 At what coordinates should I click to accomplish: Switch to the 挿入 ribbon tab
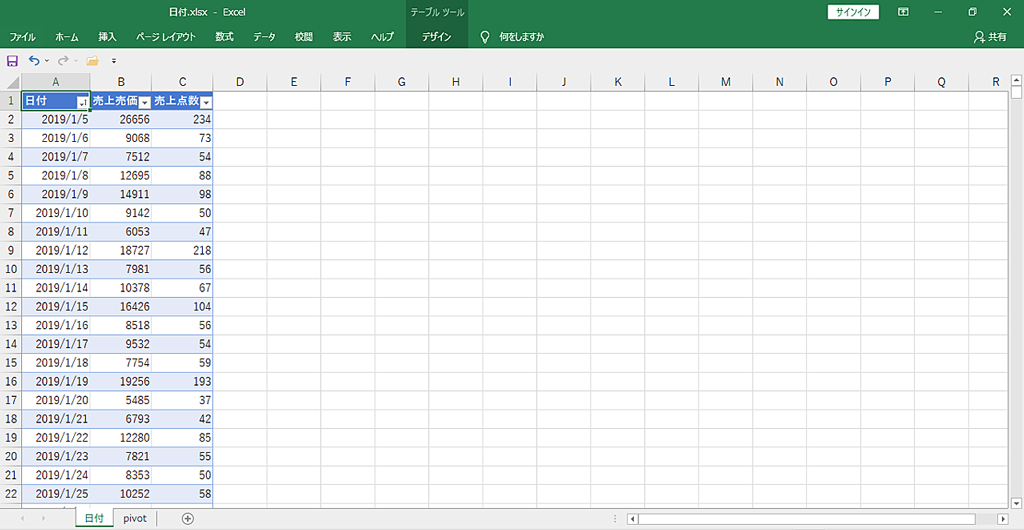pos(107,37)
